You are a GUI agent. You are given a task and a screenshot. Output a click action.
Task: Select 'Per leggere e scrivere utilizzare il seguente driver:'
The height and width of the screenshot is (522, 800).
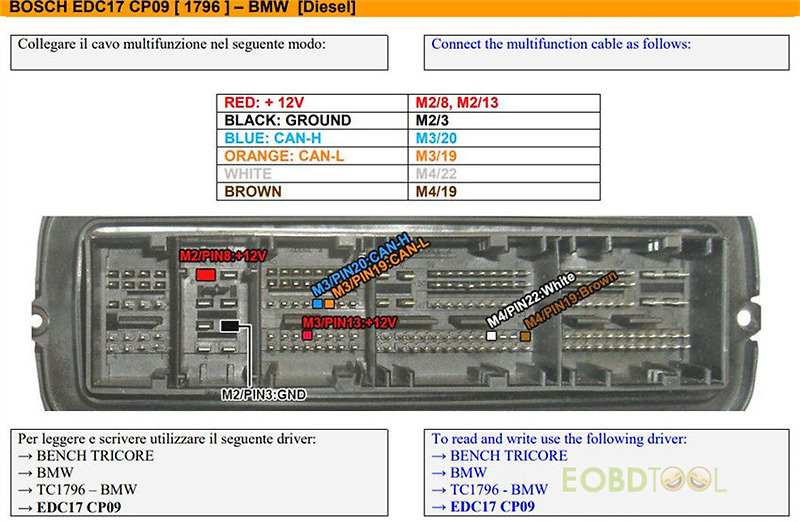(x=167, y=439)
